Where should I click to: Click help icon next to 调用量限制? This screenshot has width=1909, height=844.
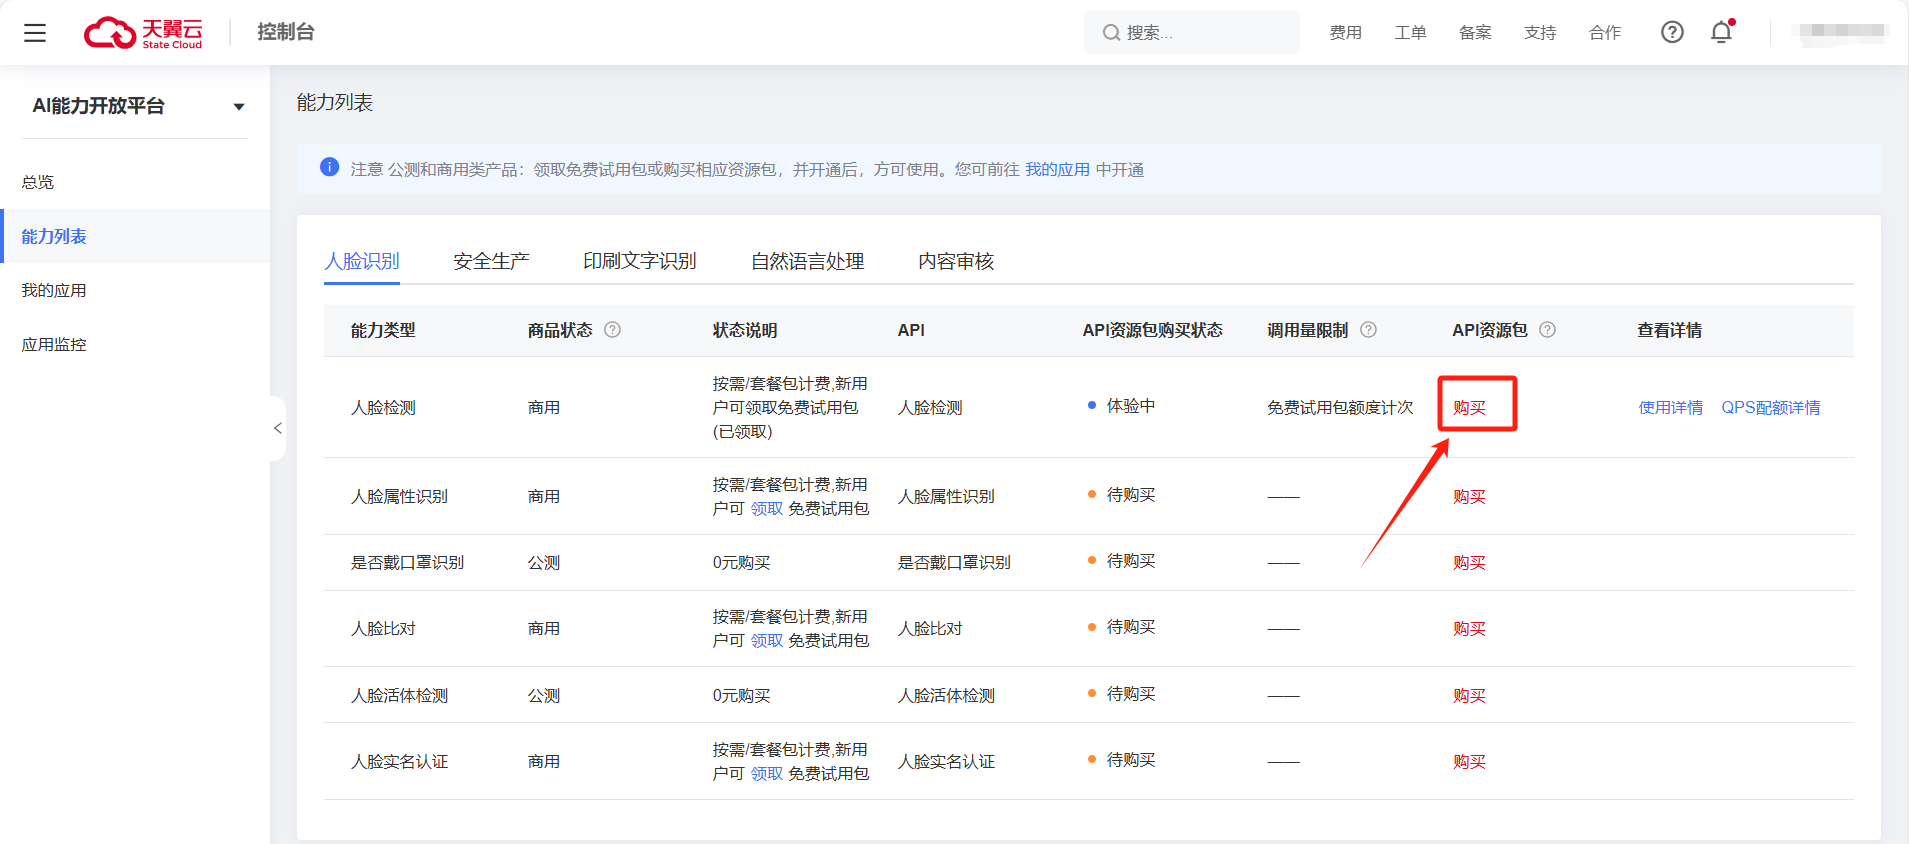pyautogui.click(x=1369, y=329)
